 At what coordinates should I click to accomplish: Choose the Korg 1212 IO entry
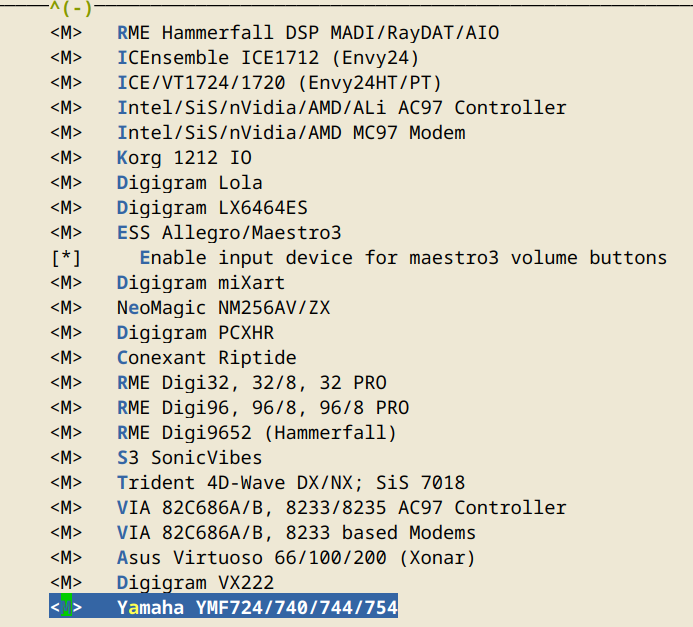click(x=184, y=158)
